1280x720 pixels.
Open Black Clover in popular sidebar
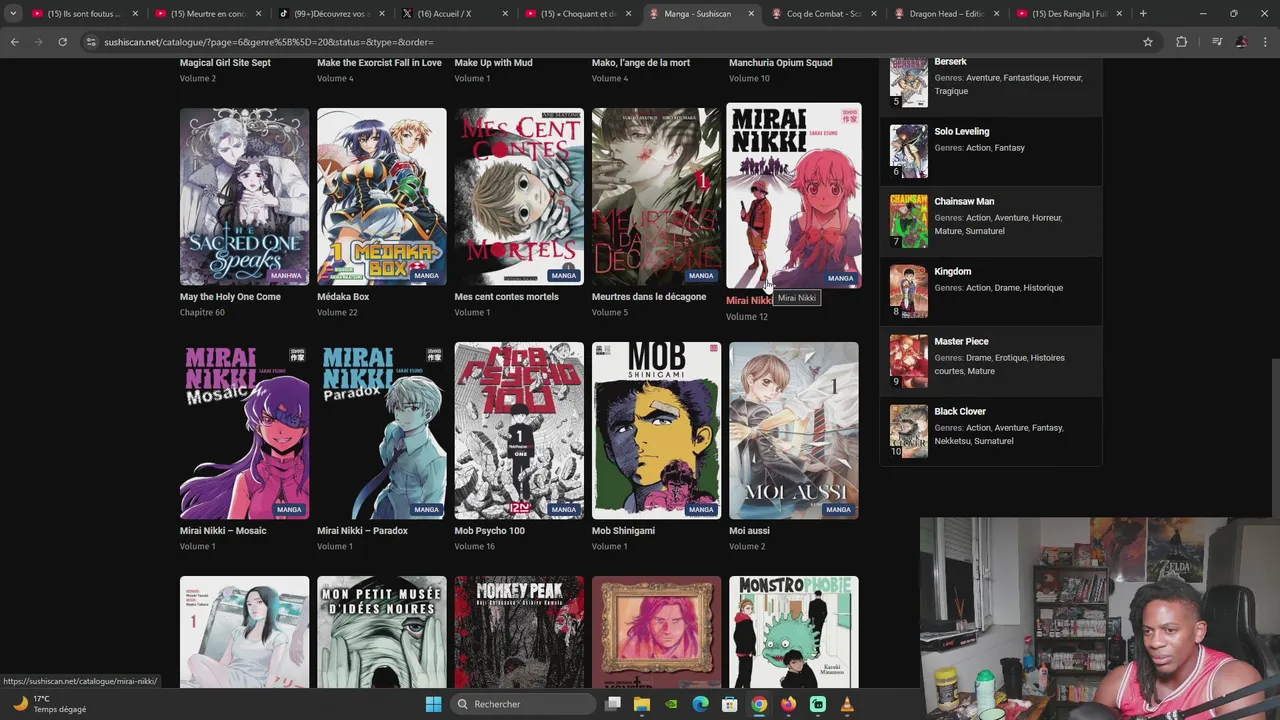pyautogui.click(x=960, y=412)
